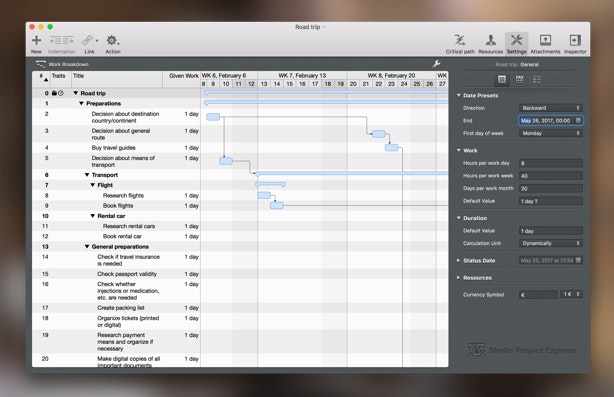Select the Book flights task row

click(116, 206)
